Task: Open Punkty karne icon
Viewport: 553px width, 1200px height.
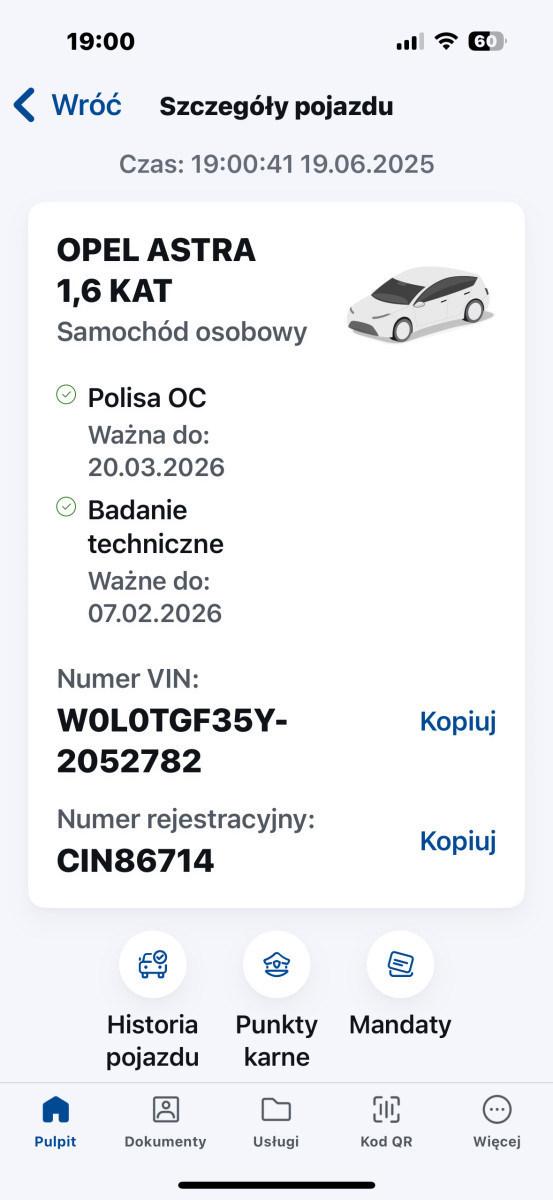Action: 277,965
